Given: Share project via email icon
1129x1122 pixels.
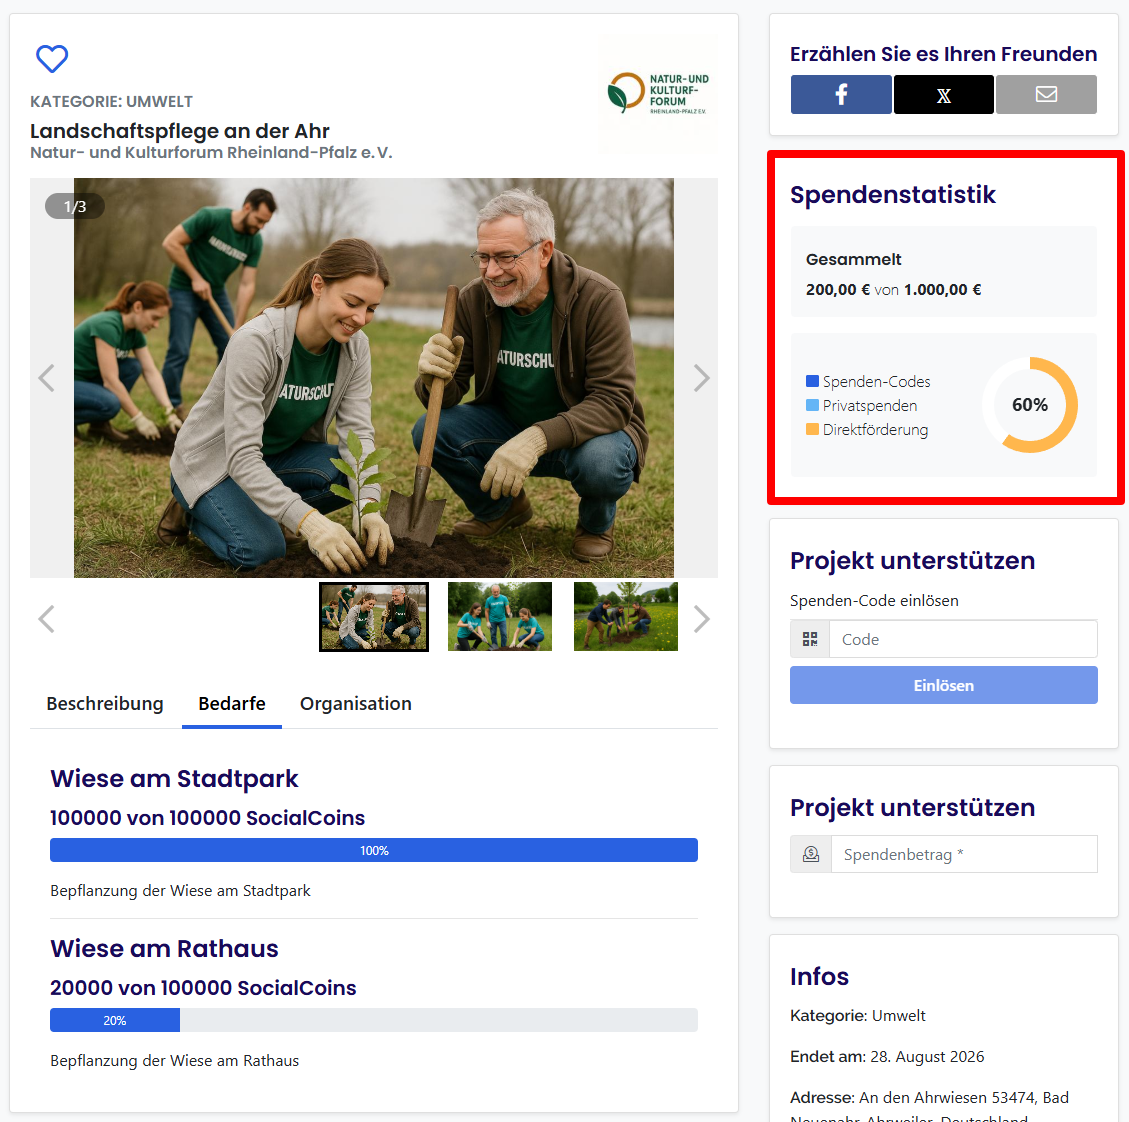Looking at the screenshot, I should coord(1046,94).
